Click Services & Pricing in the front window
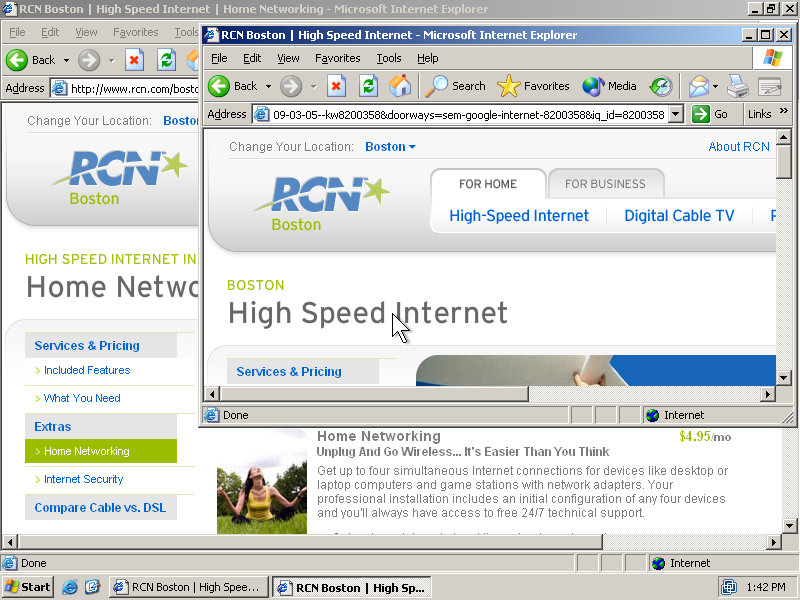Image resolution: width=800 pixels, height=600 pixels. coord(289,372)
